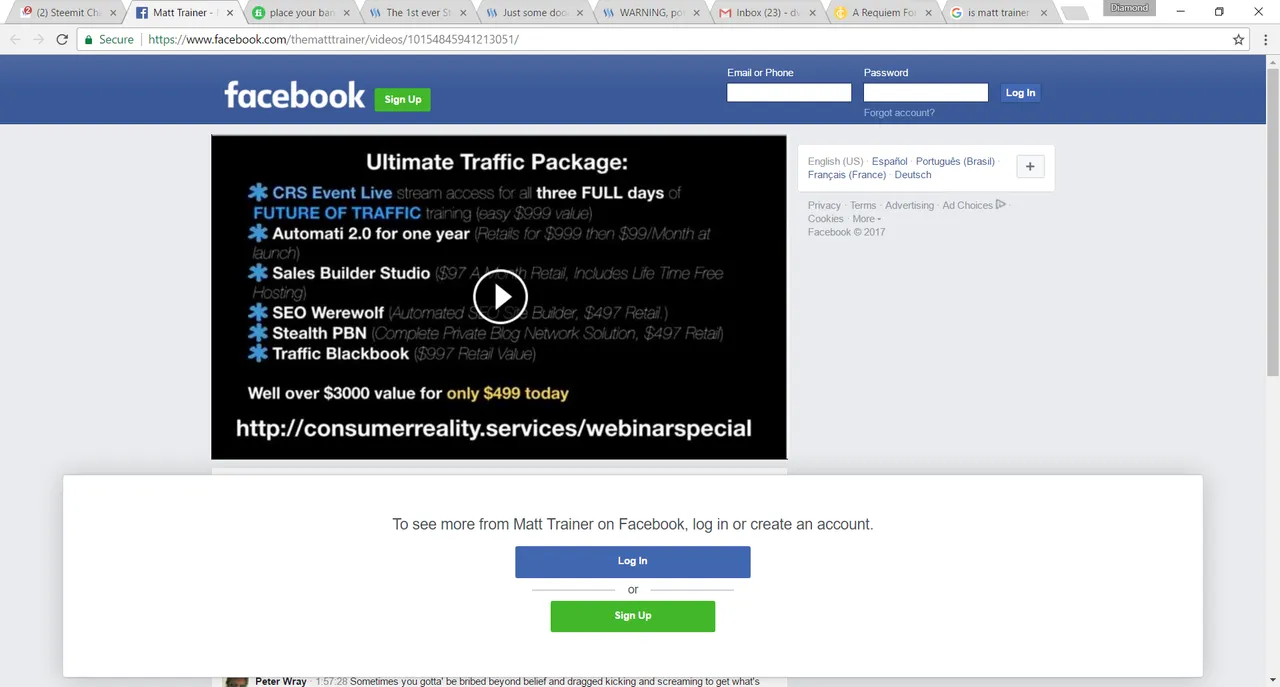
Task: Switch language to Español
Action: (x=890, y=161)
